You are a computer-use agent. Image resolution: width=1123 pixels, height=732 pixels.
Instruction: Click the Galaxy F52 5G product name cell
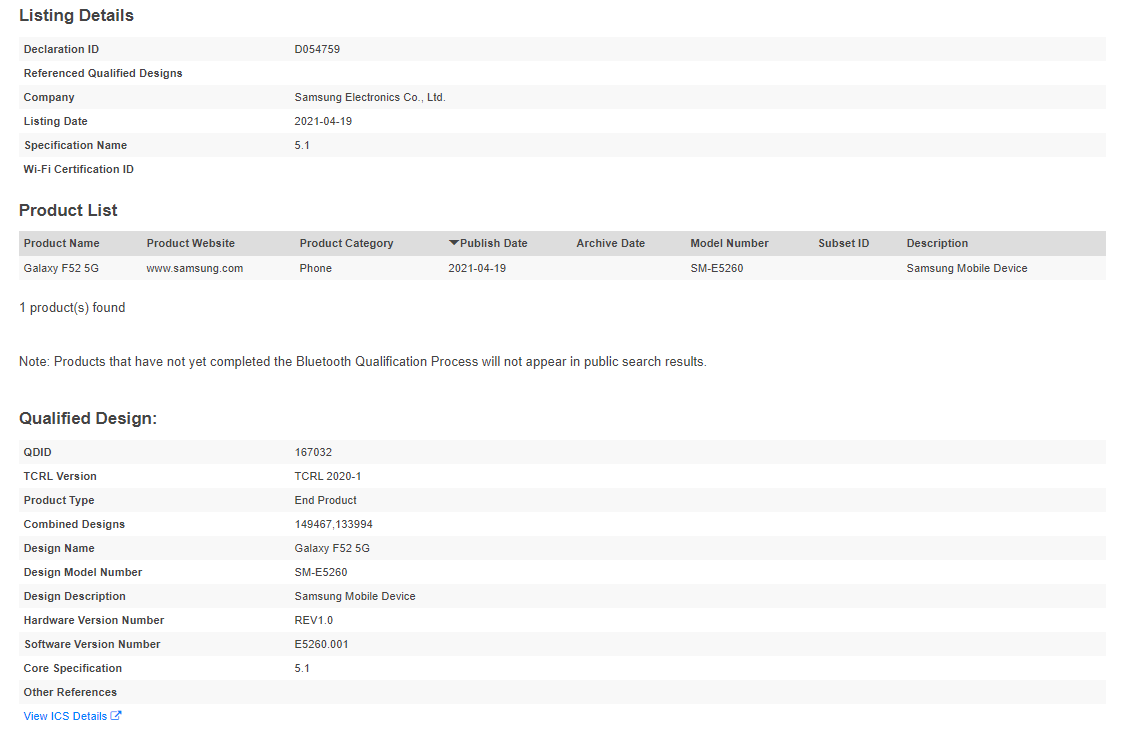pyautogui.click(x=61, y=268)
